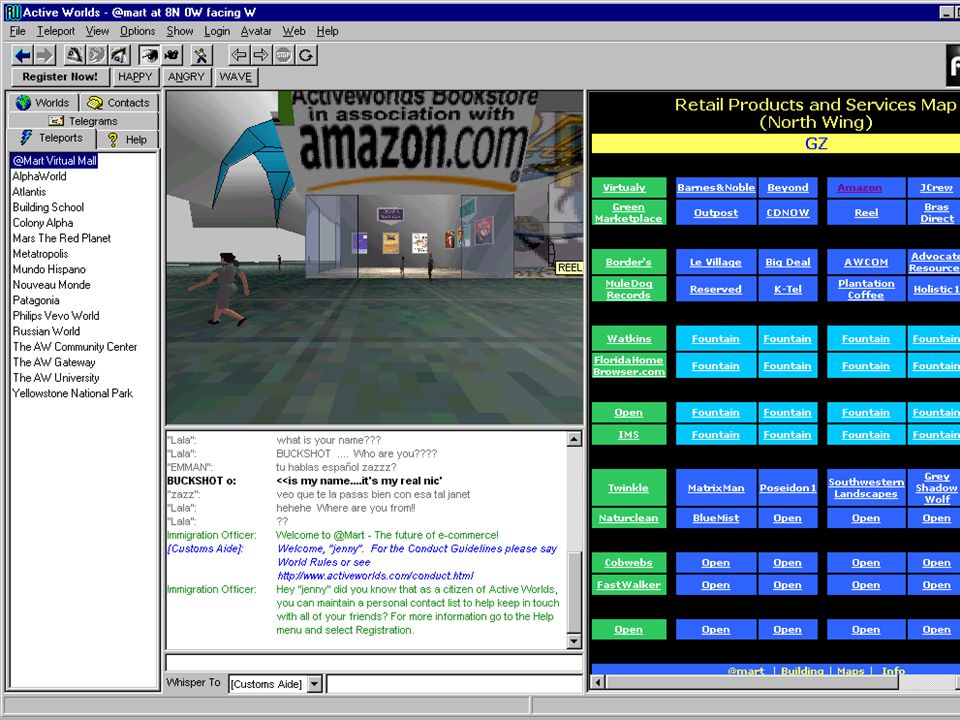Open the Show menu

click(x=179, y=31)
